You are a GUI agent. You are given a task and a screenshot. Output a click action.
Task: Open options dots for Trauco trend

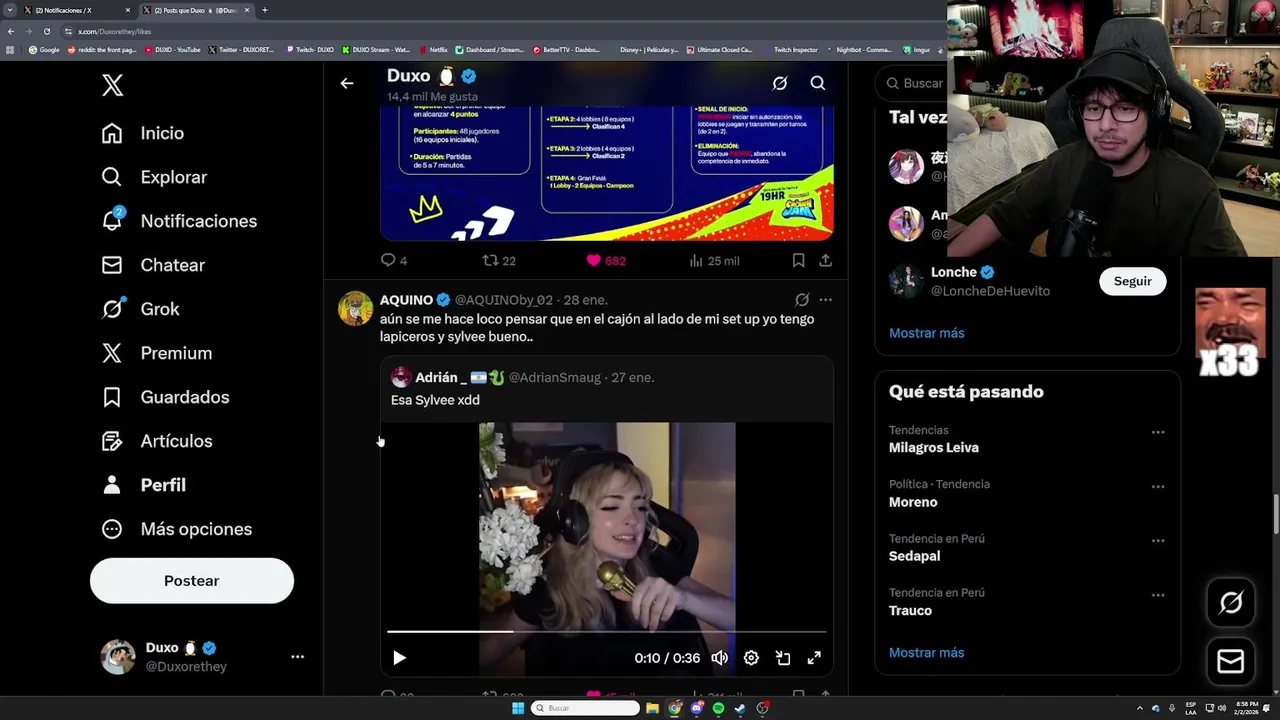[1158, 595]
